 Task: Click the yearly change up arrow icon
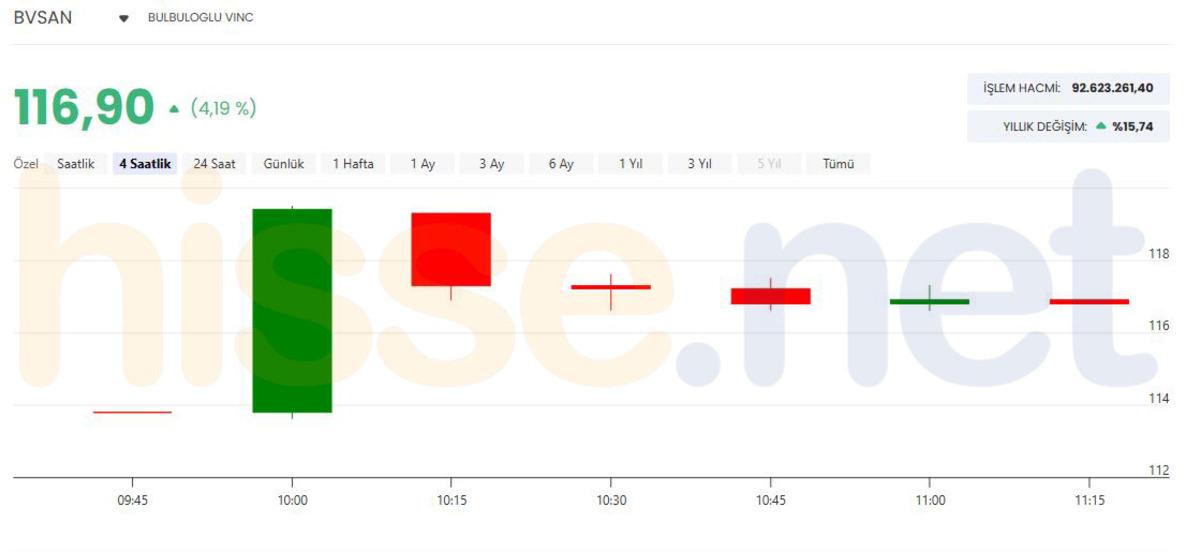[1101, 126]
